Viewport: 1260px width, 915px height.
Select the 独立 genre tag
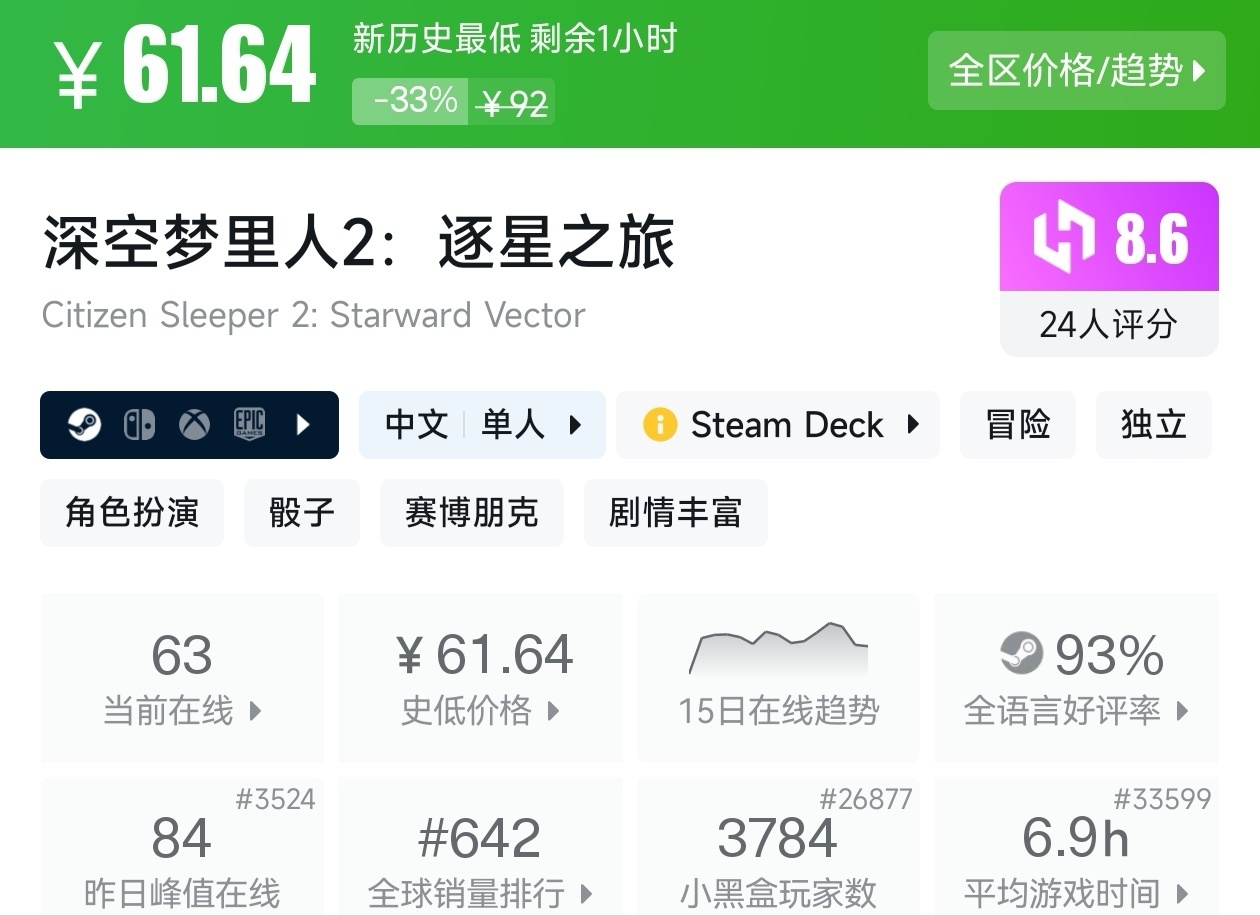(1153, 425)
